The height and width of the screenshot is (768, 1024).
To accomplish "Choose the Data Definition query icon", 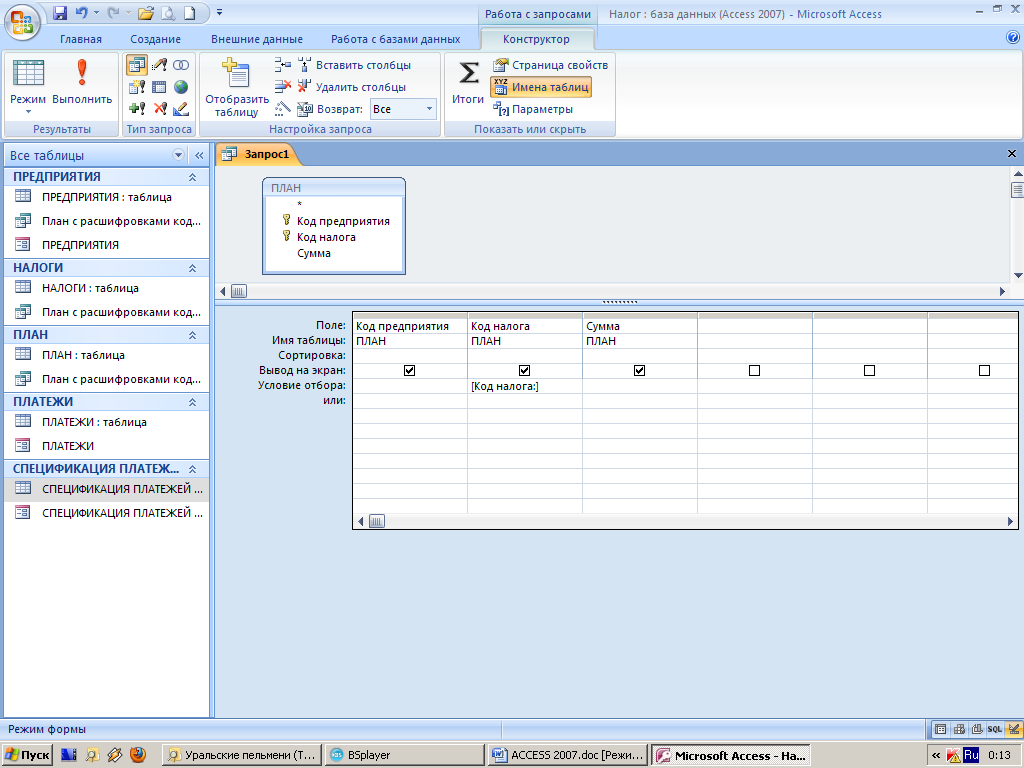I will (159, 65).
